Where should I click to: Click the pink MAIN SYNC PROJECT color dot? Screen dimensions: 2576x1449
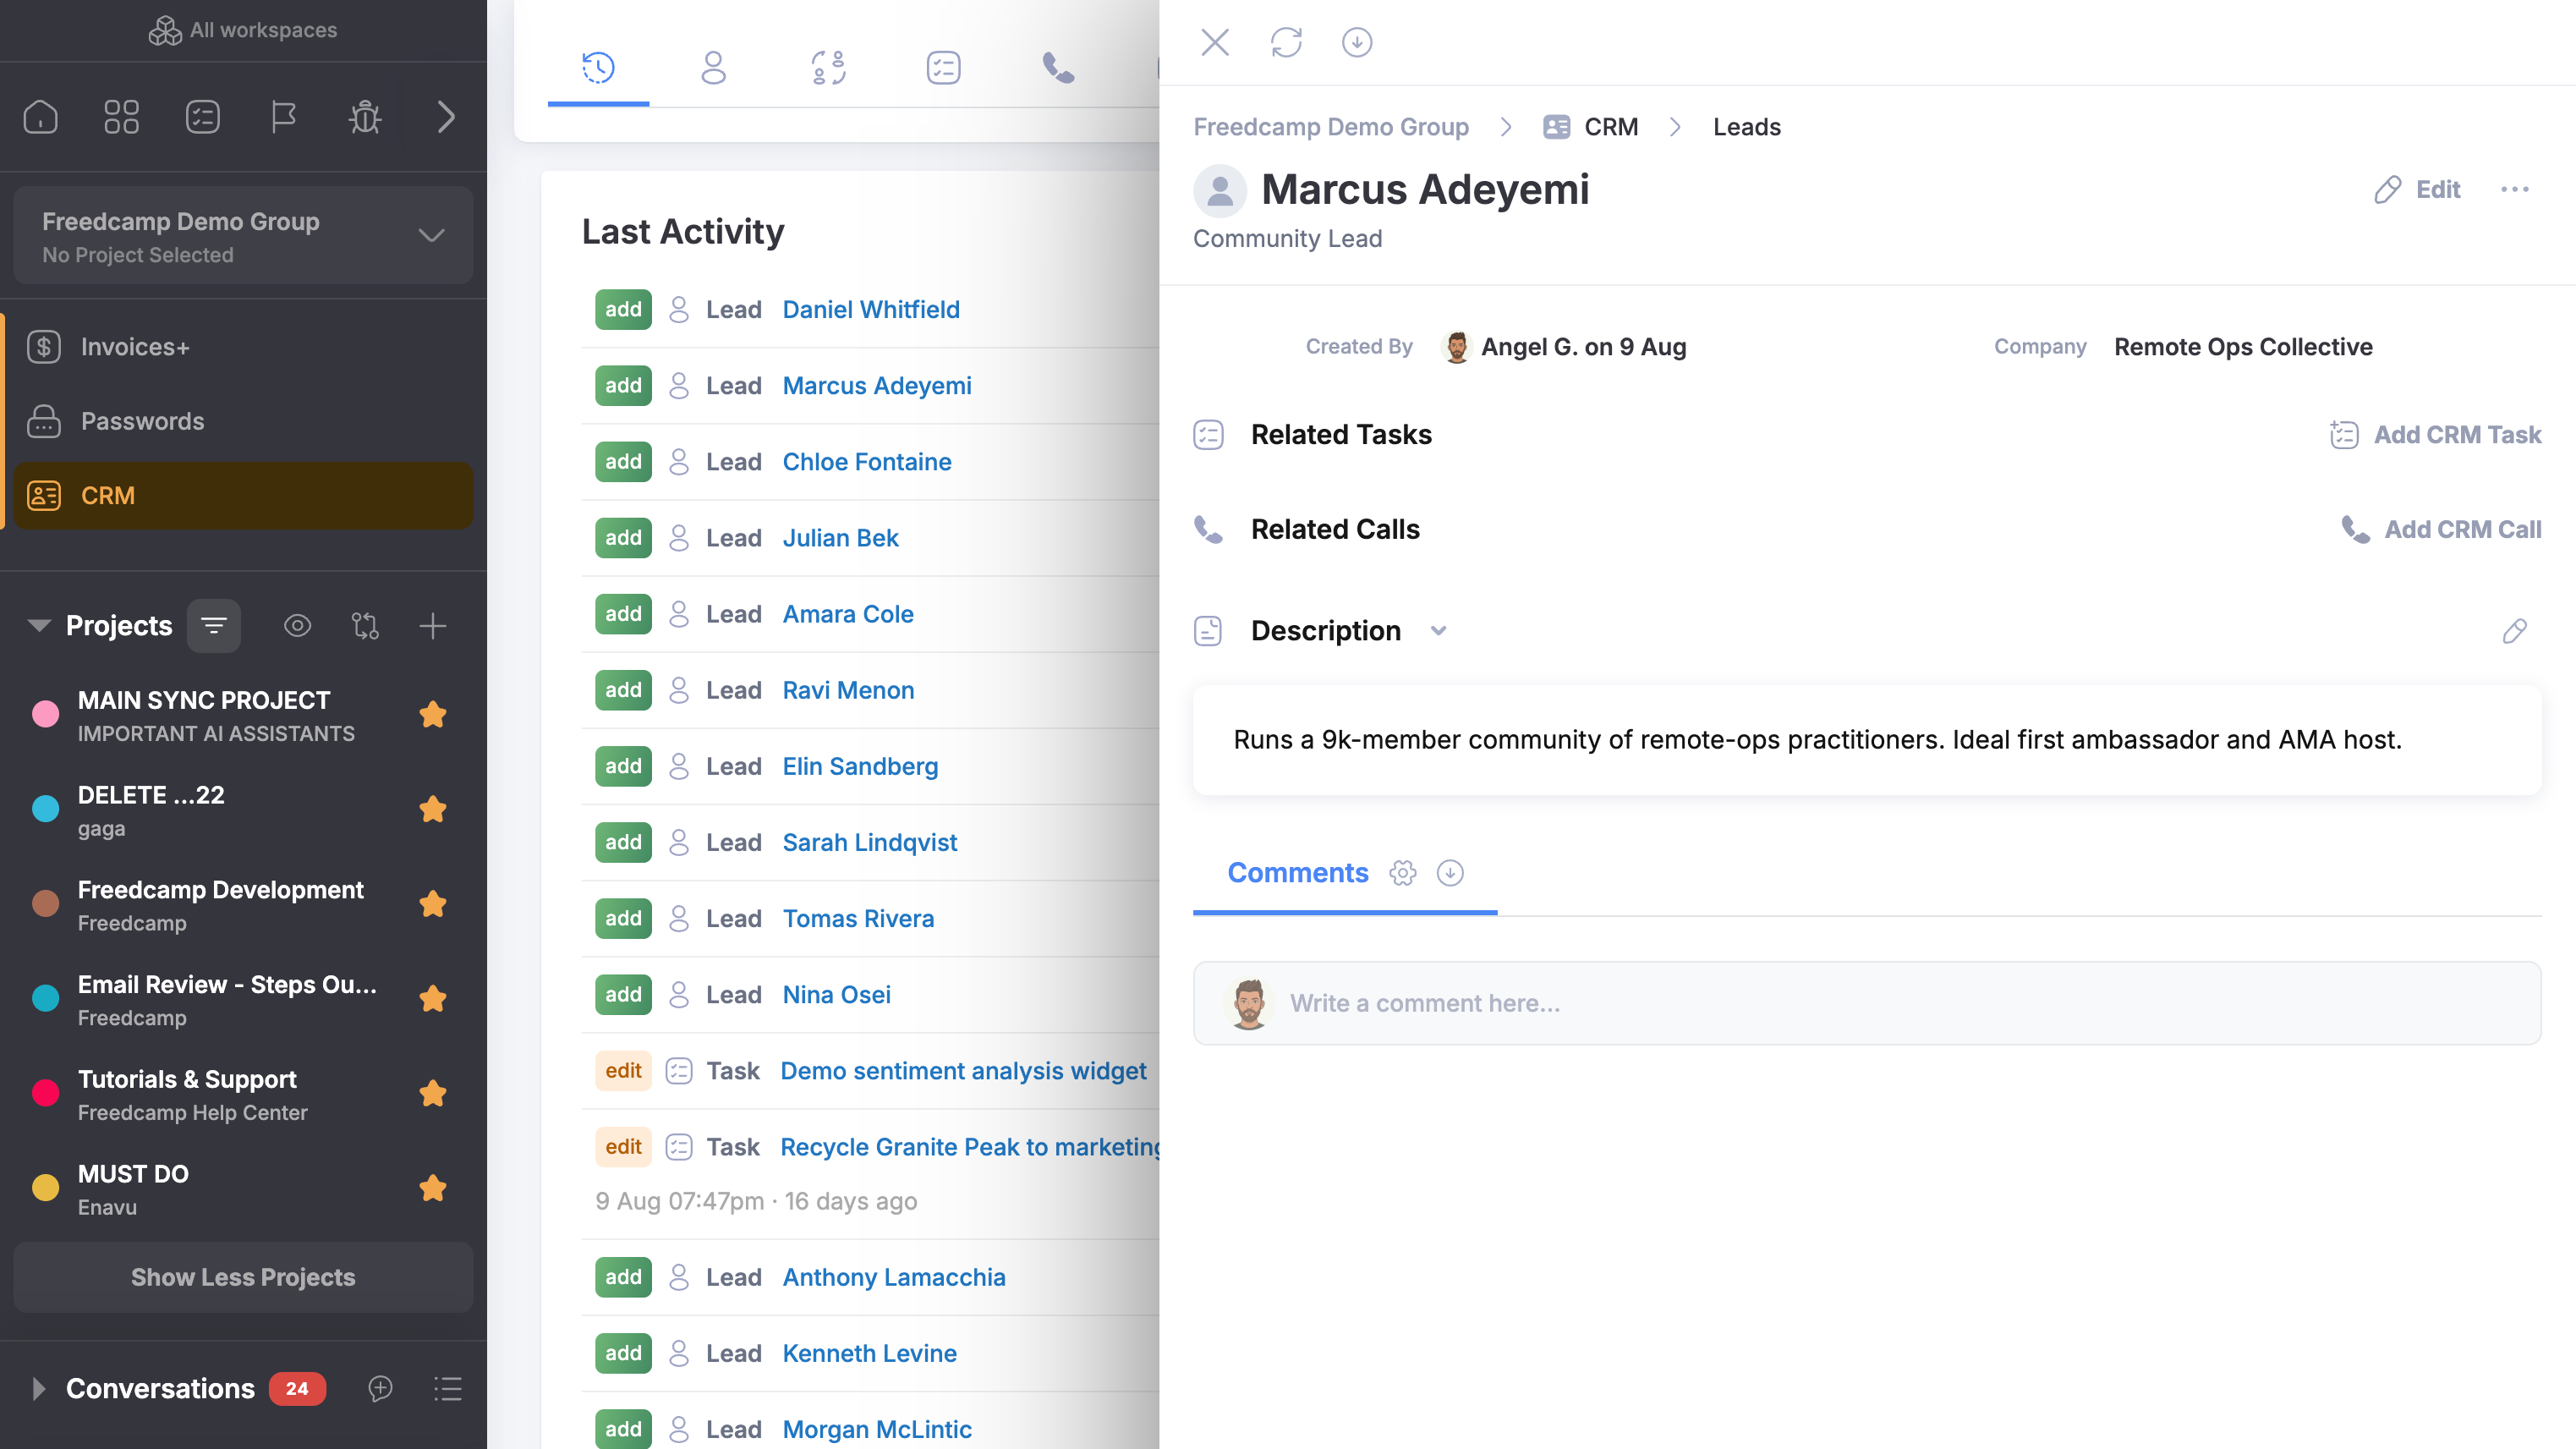point(46,714)
